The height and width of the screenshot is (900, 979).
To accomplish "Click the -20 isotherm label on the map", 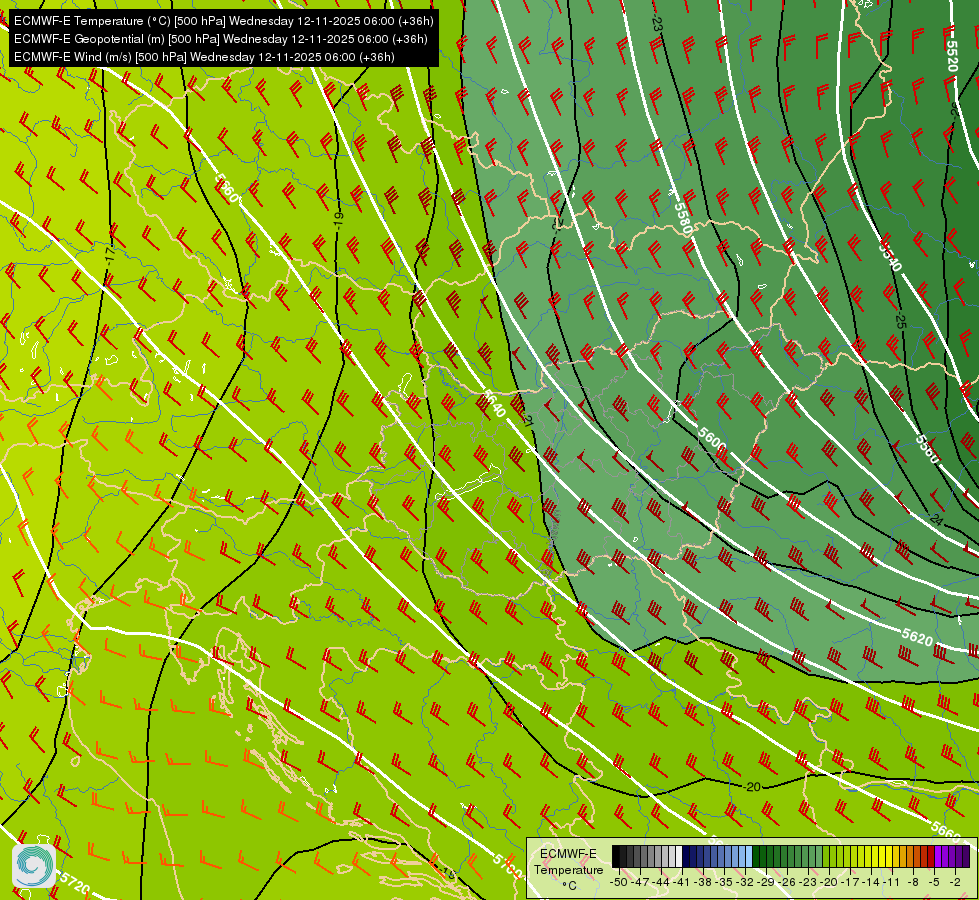I will (754, 786).
